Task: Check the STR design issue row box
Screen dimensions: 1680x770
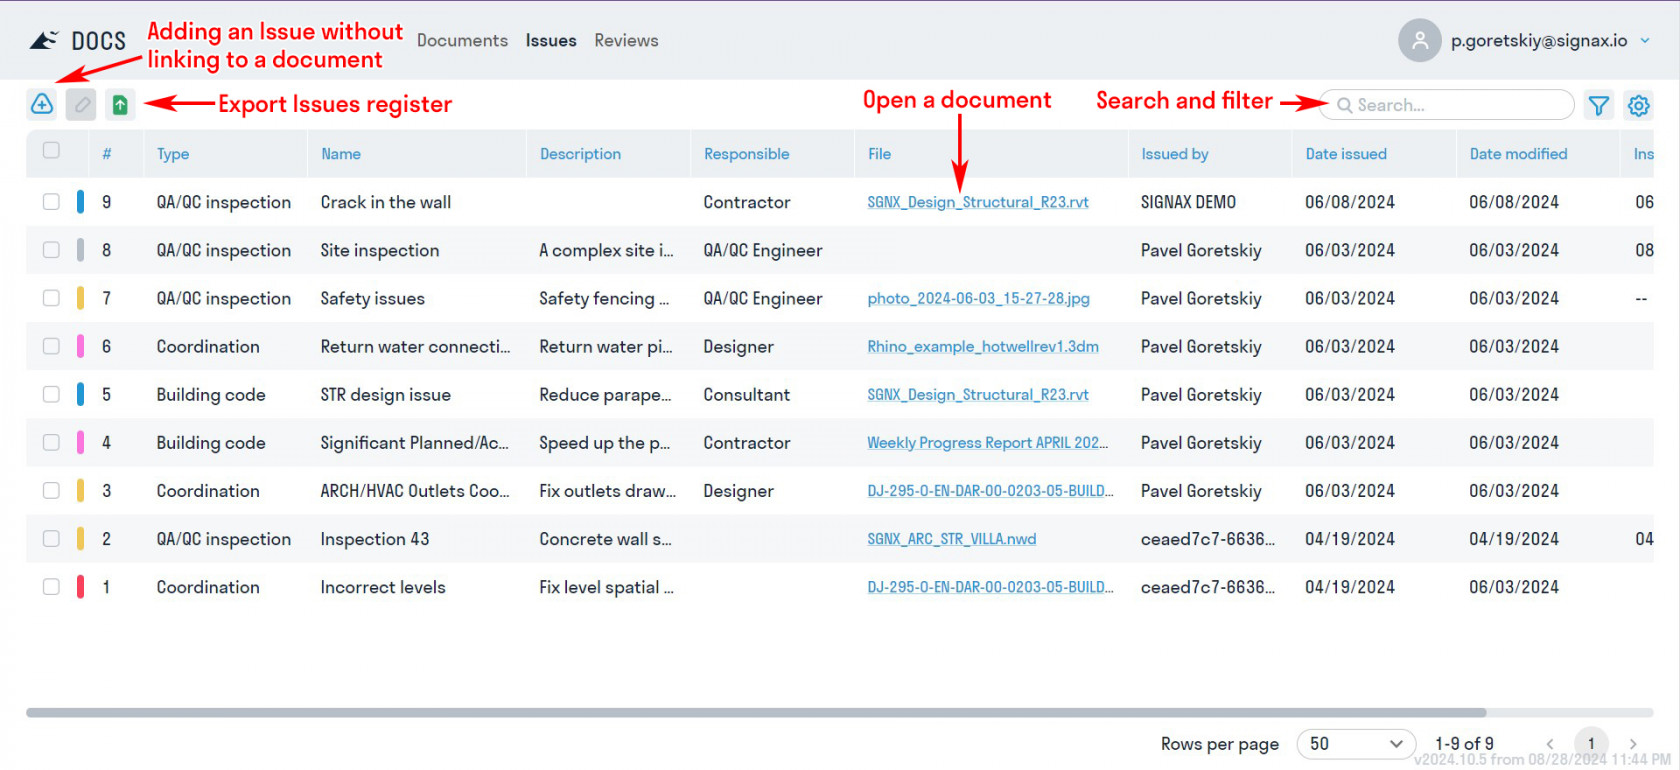Action: pos(51,394)
